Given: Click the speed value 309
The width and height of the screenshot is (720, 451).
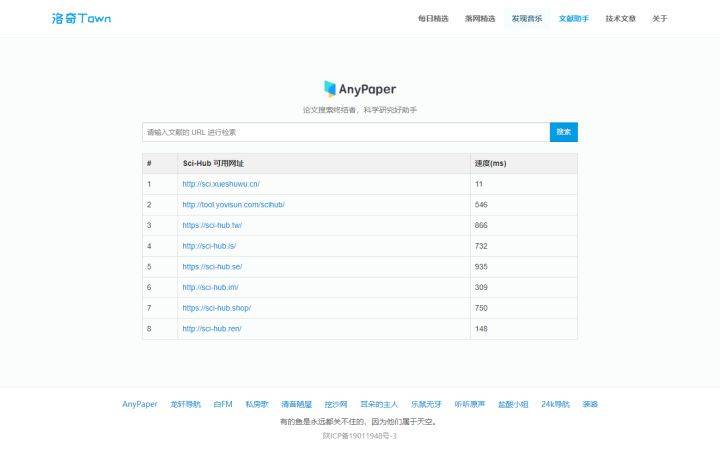Looking at the screenshot, I should click(x=481, y=287).
